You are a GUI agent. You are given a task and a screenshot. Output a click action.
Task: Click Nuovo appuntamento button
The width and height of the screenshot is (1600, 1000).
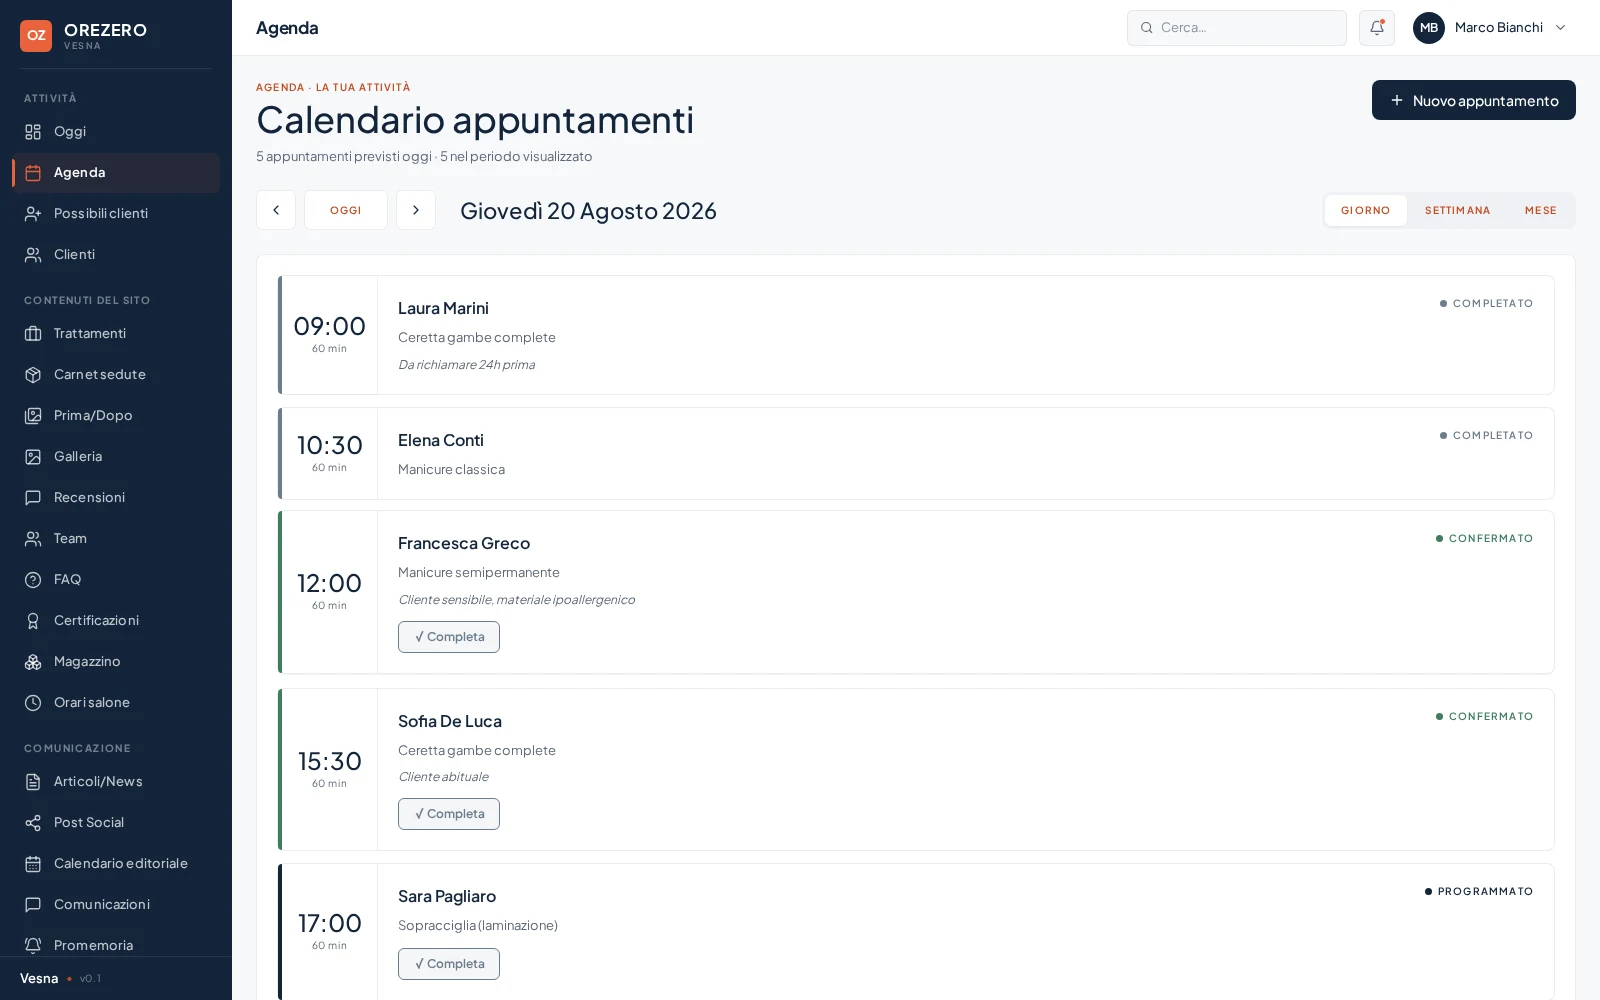pyautogui.click(x=1473, y=100)
